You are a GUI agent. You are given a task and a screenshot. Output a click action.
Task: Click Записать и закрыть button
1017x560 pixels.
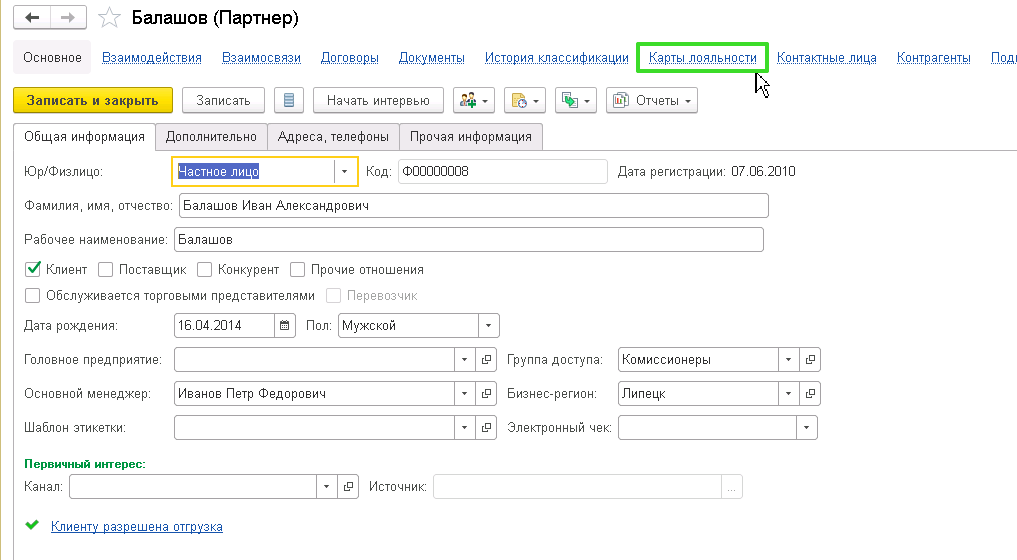click(93, 101)
